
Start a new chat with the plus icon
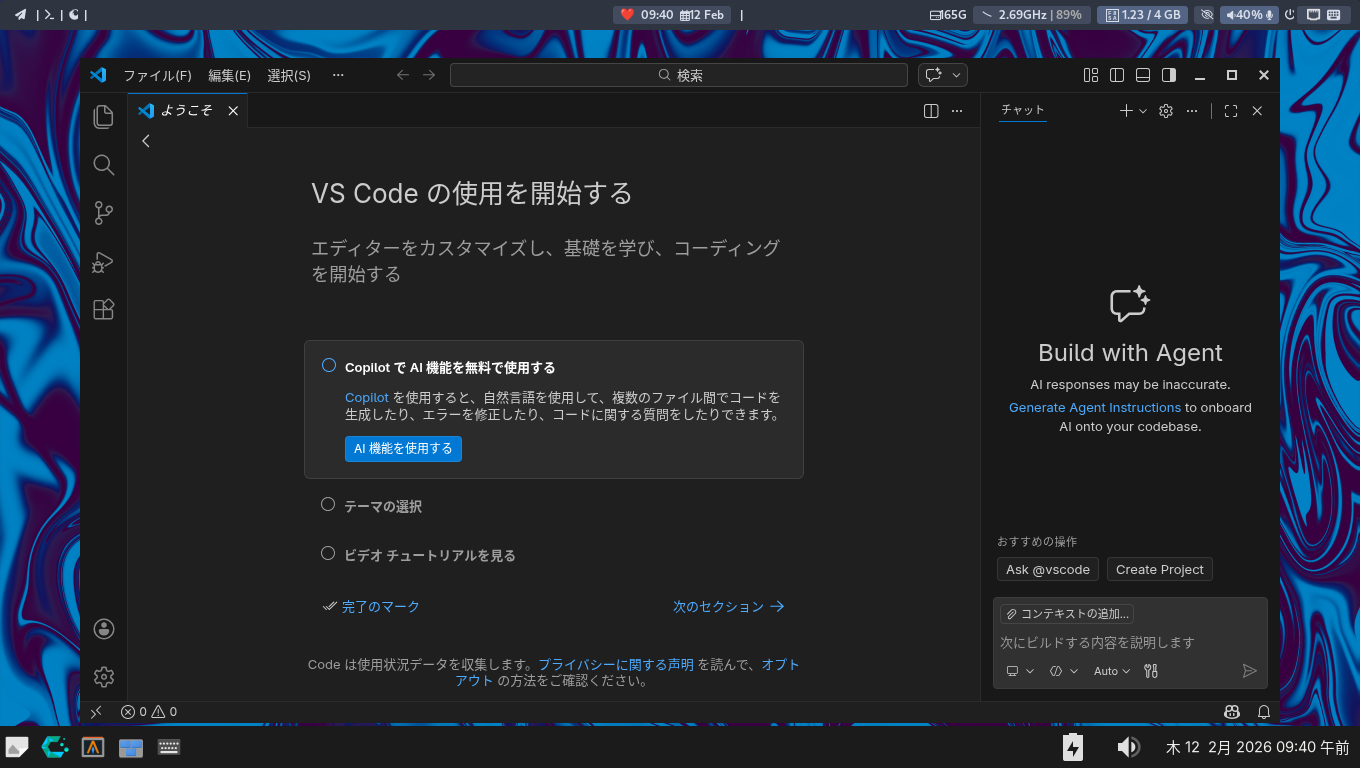coord(1126,111)
